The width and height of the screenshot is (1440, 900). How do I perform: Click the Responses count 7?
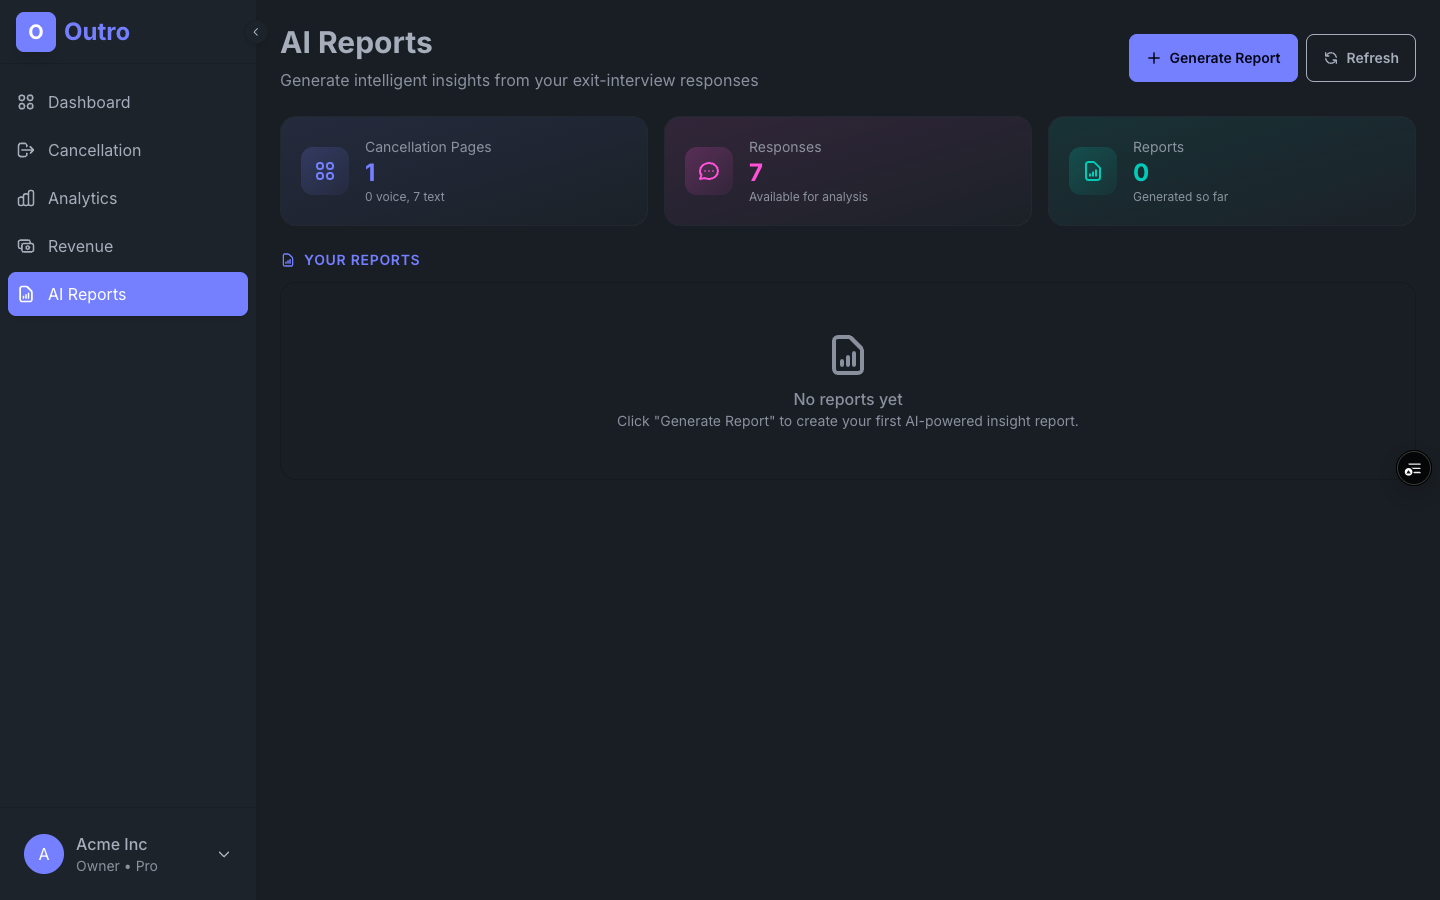click(x=756, y=172)
